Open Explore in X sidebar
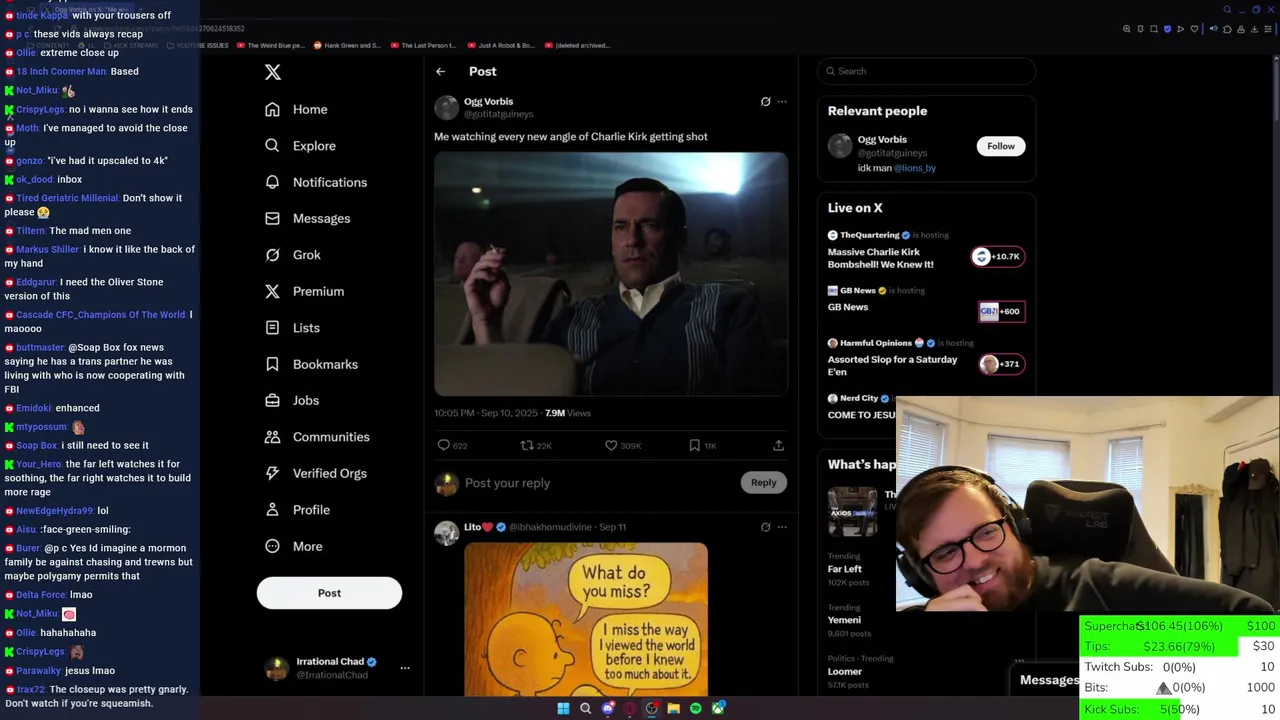The image size is (1280, 720). point(300,146)
